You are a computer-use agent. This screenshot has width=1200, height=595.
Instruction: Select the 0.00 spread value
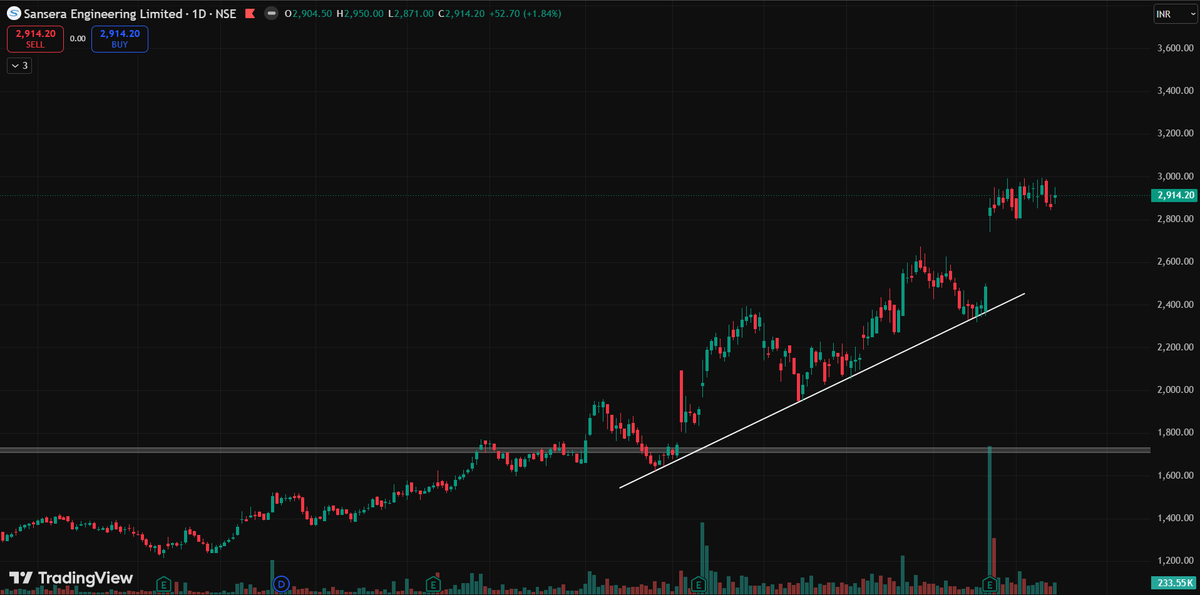tap(78, 38)
